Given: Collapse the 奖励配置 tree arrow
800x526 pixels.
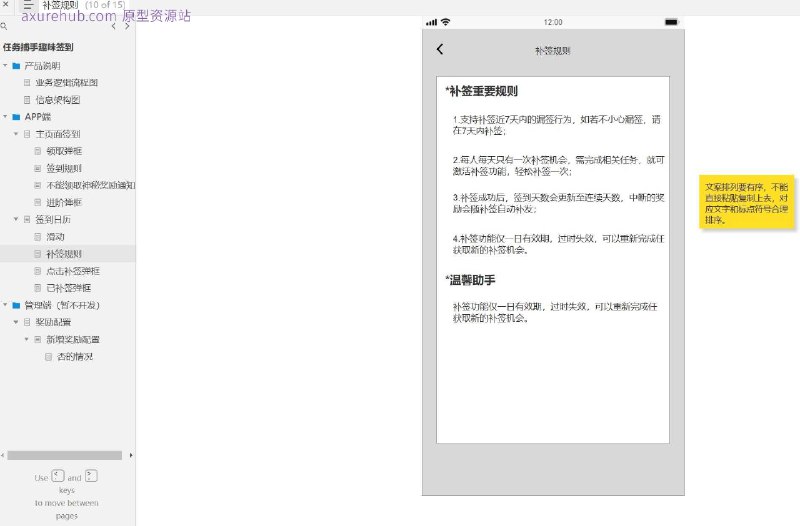Looking at the screenshot, I should coord(16,322).
